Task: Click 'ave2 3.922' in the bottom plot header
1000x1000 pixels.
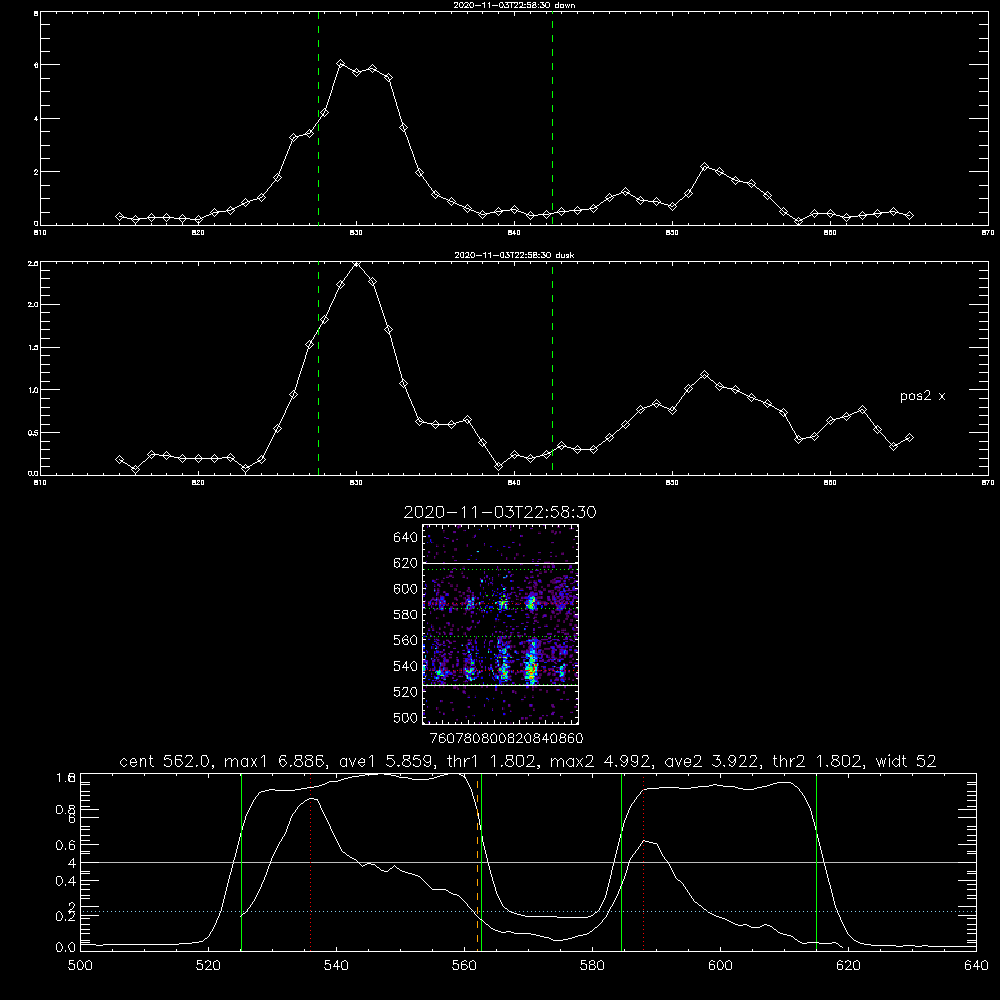Action: (712, 761)
